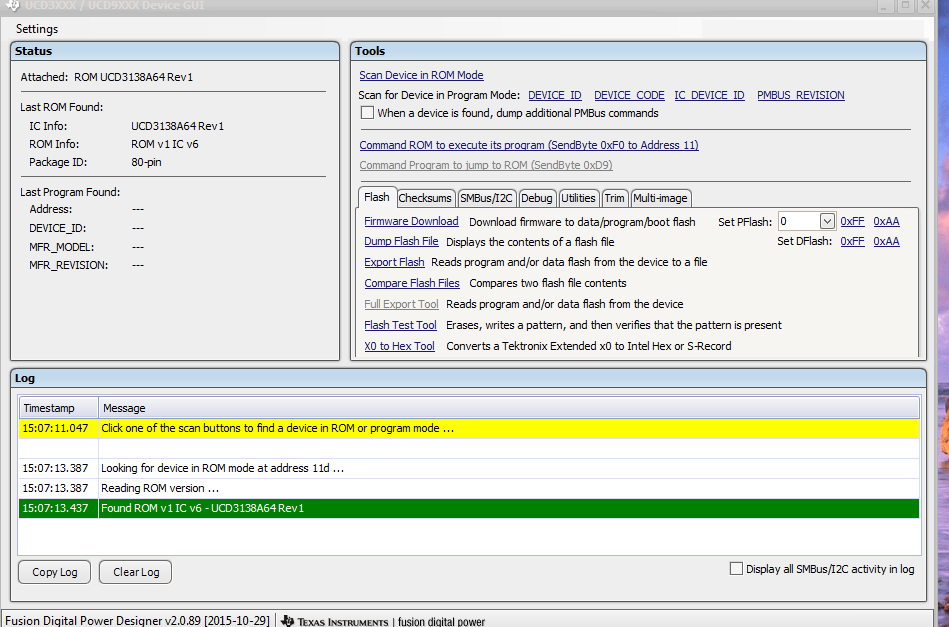The image size is (949, 627).
Task: Expand the Set PFlash dropdown arrow
Action: 827,222
